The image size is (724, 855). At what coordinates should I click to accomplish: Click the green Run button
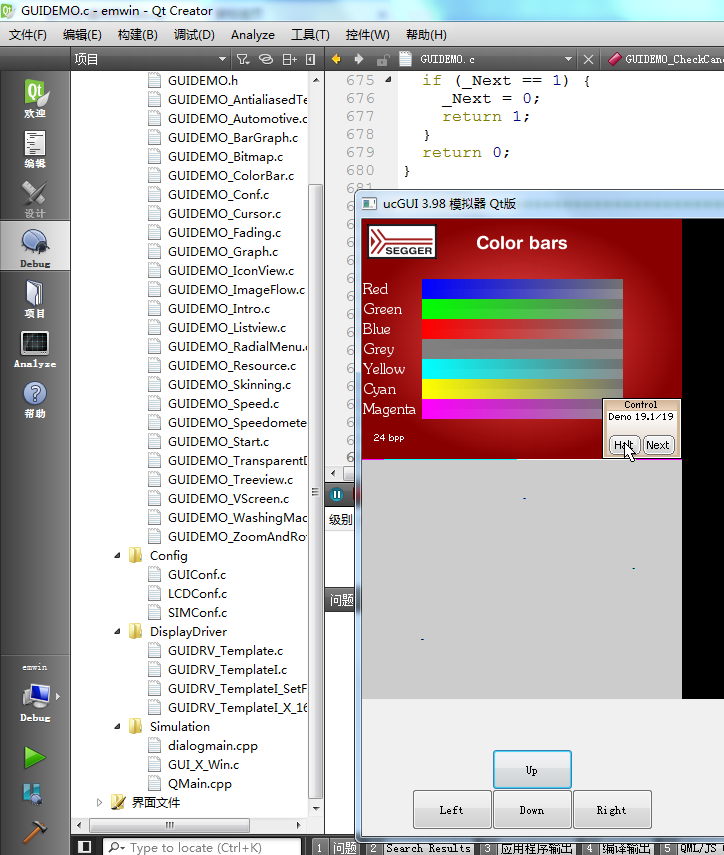[x=35, y=757]
